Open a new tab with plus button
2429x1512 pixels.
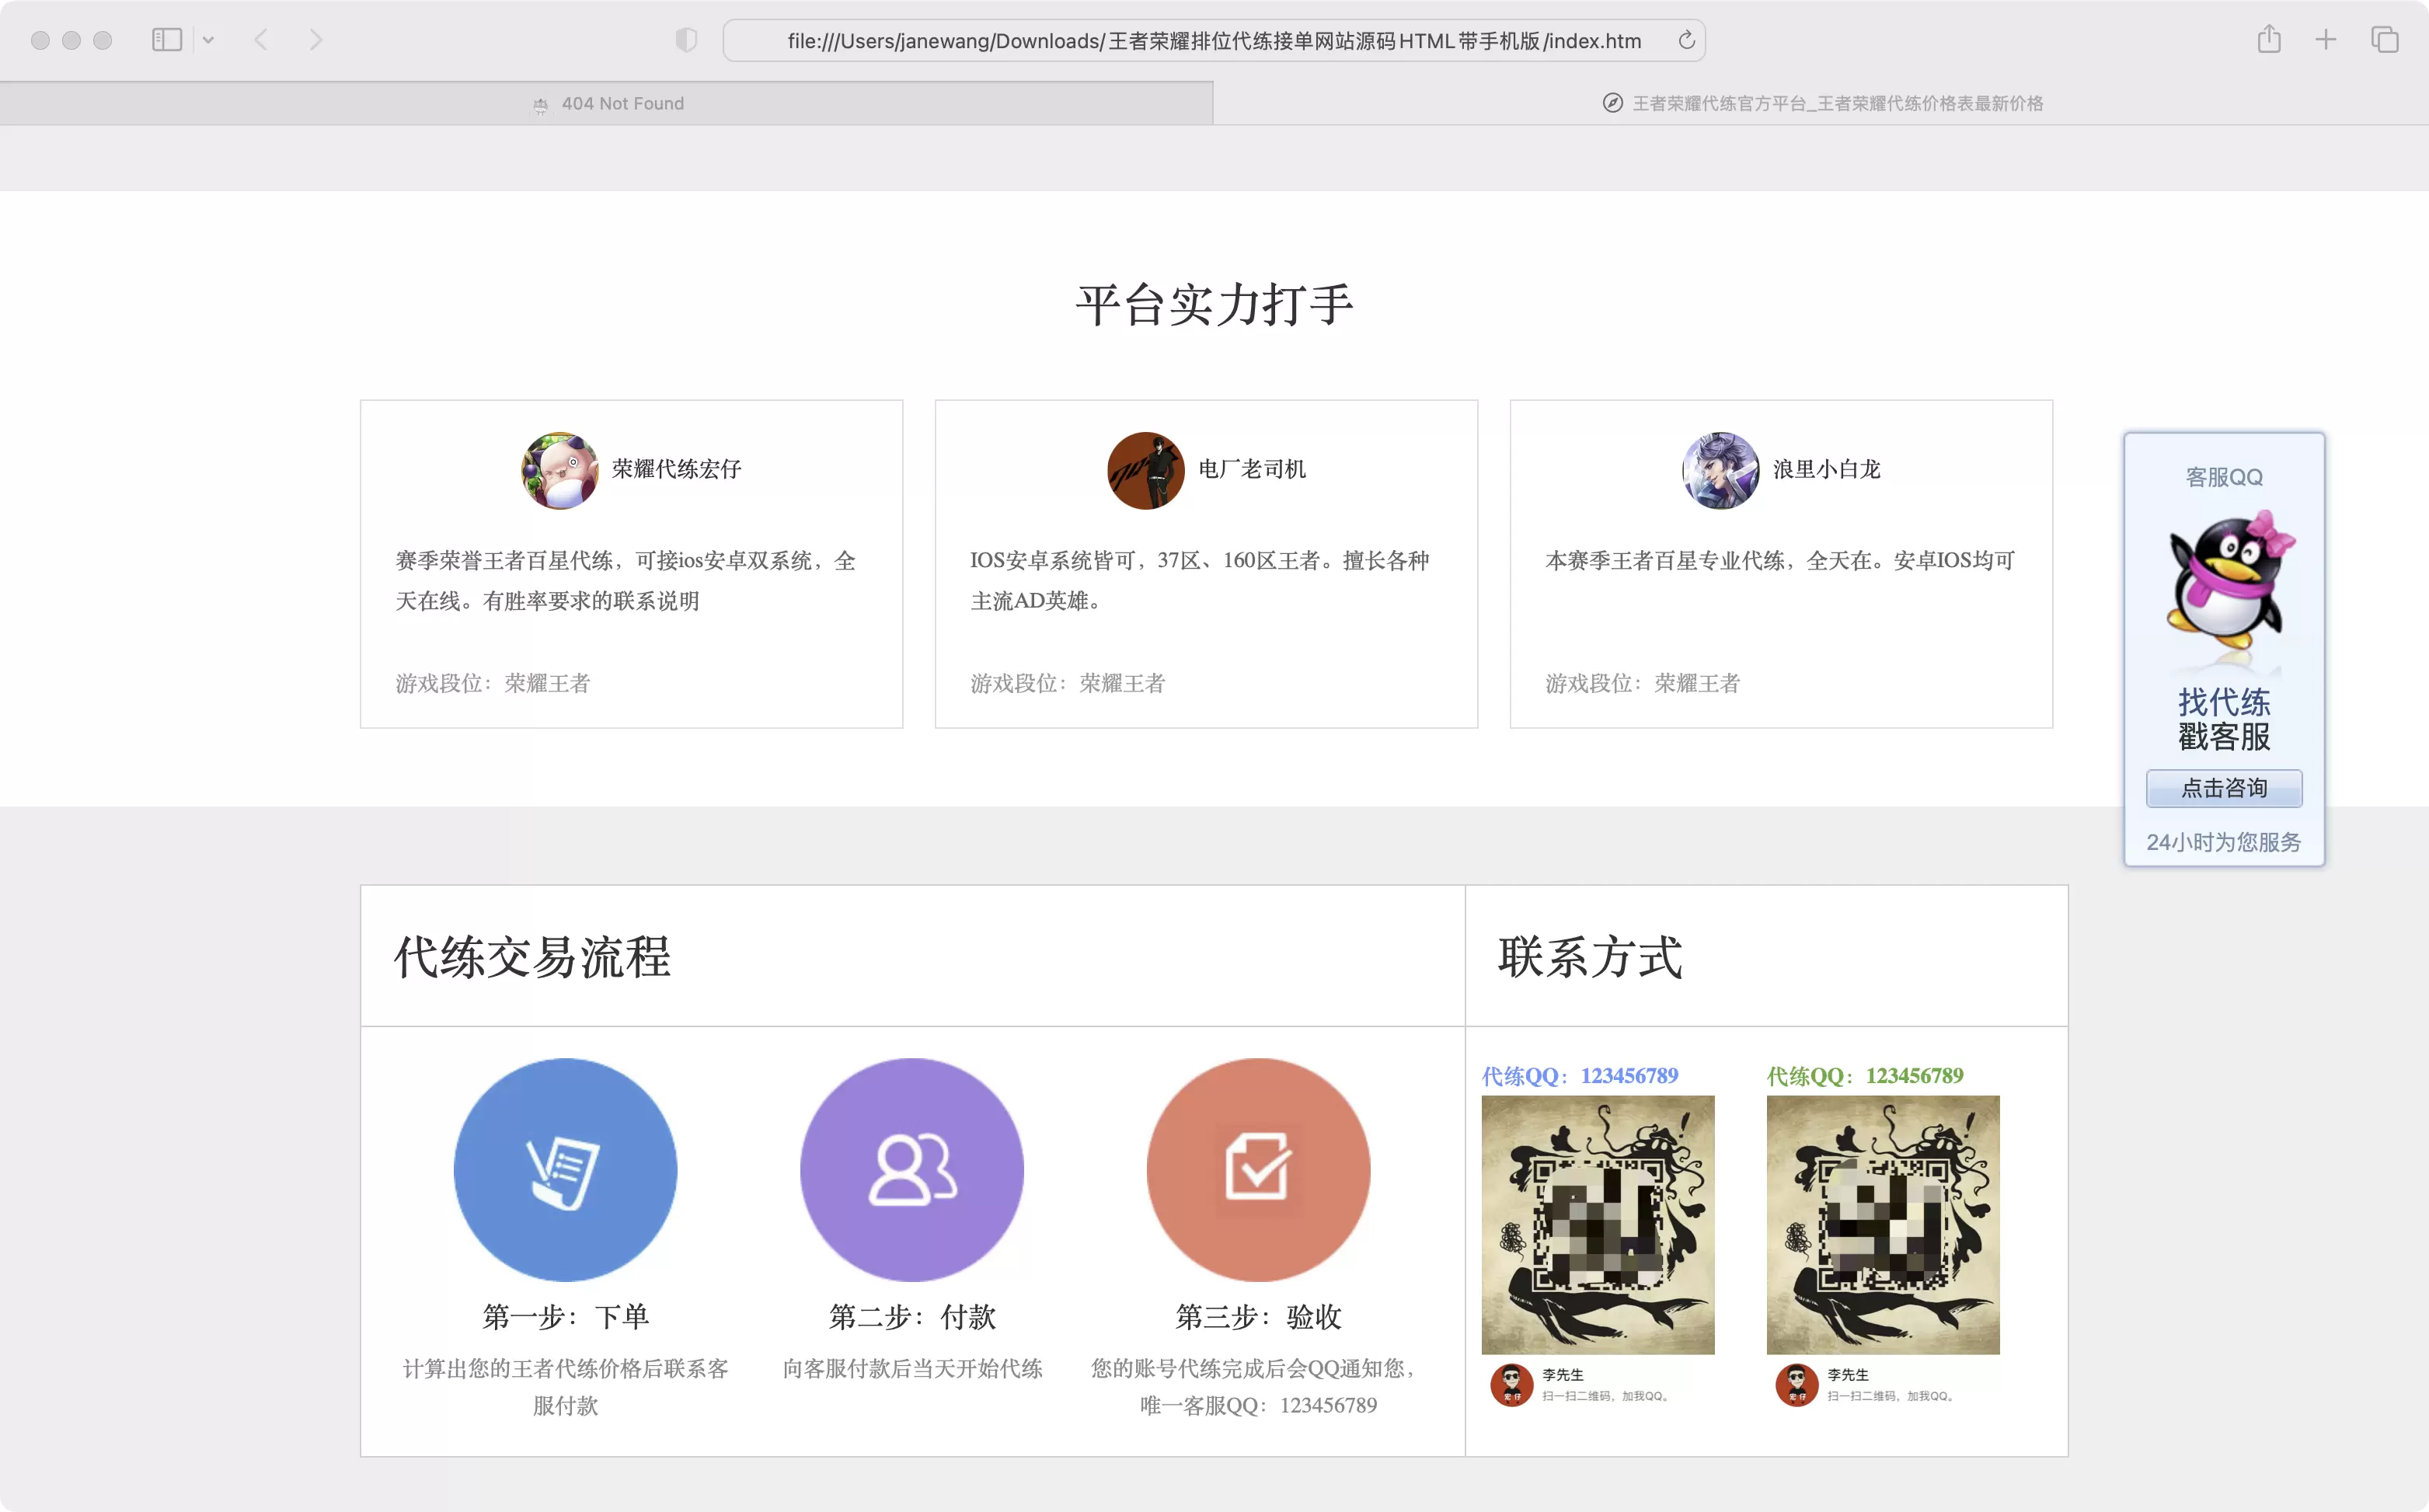point(2326,40)
